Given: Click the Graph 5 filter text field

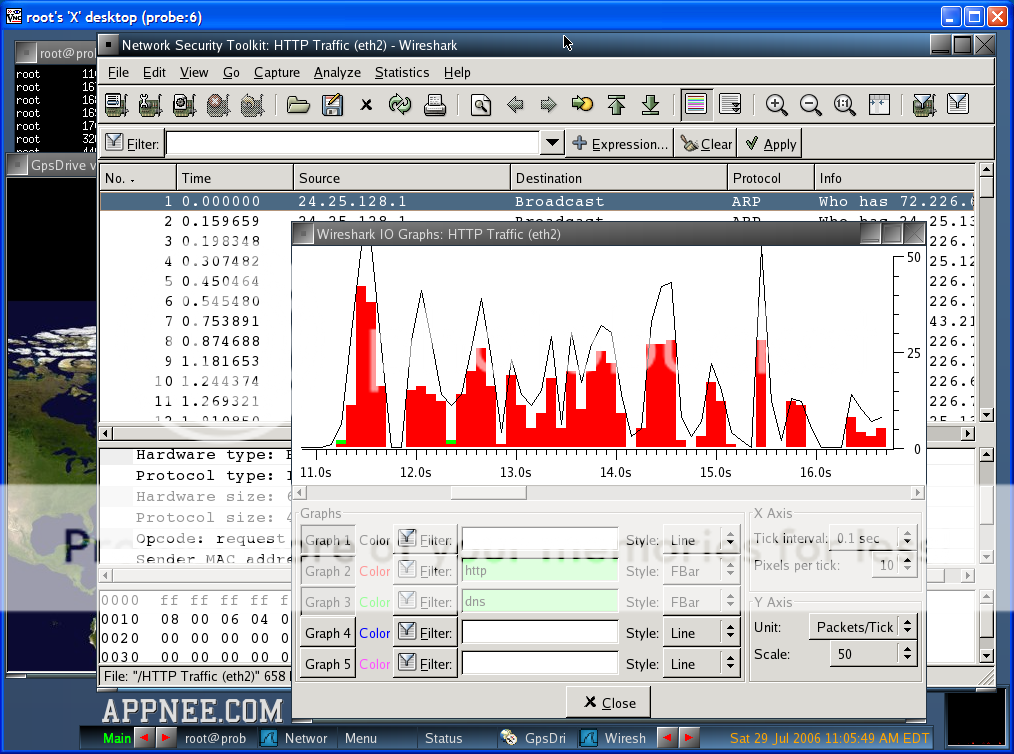Looking at the screenshot, I should pyautogui.click(x=540, y=664).
